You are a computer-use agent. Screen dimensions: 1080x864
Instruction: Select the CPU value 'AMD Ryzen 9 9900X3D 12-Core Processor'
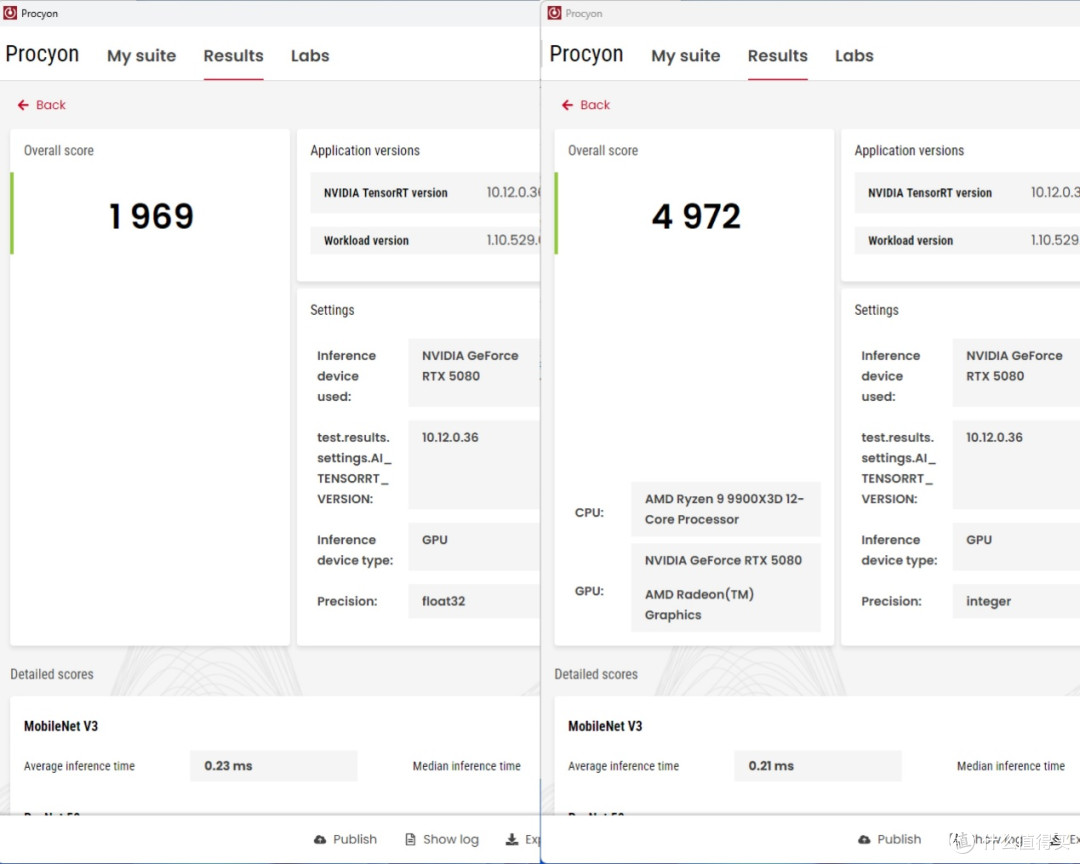point(724,509)
